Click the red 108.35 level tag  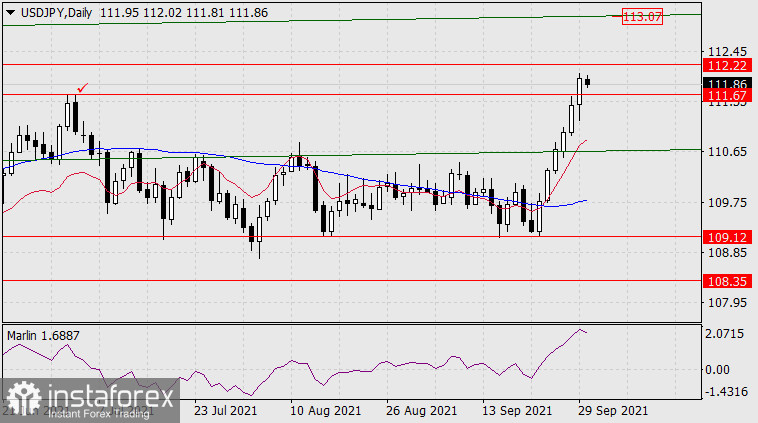(726, 282)
